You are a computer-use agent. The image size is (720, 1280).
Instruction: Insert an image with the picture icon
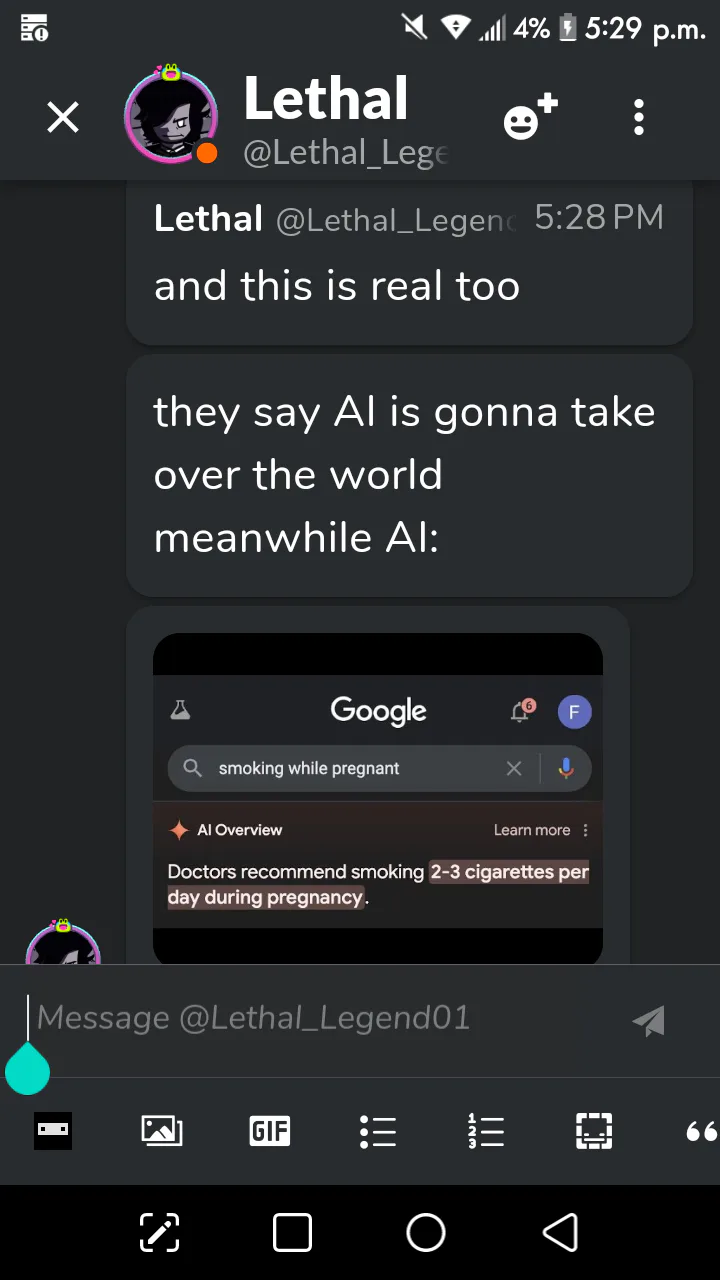pos(162,1131)
